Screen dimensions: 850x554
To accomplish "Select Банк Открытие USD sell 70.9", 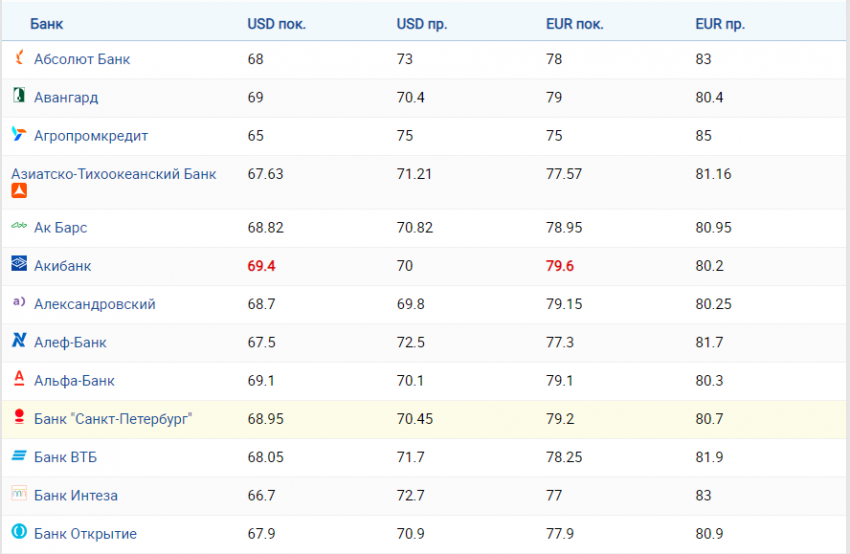I will pyautogui.click(x=410, y=534).
